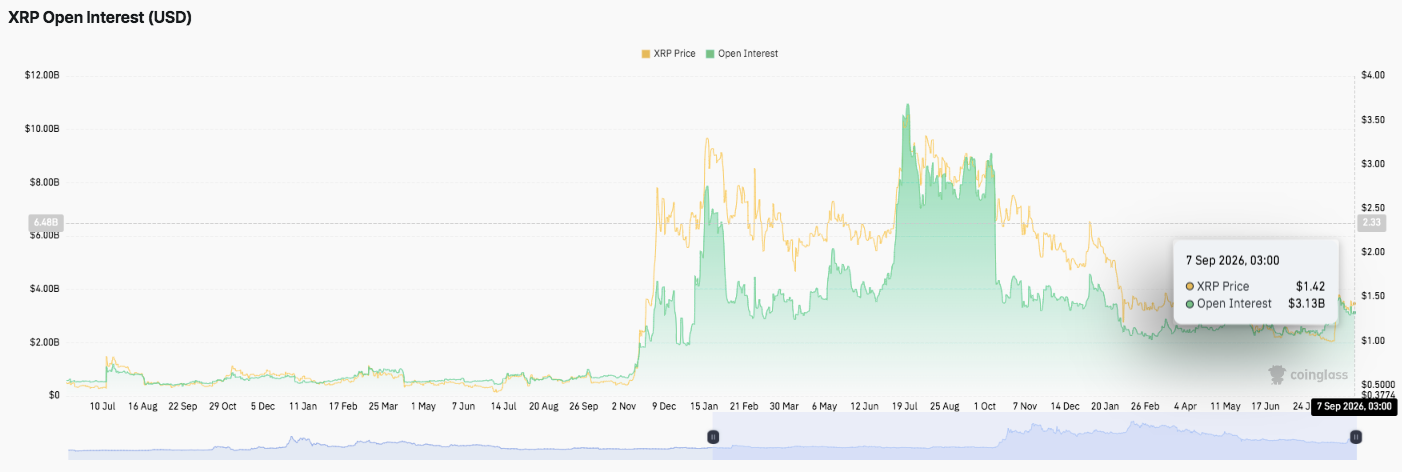Click the $2.00B left axis label
Image resolution: width=1402 pixels, height=472 pixels.
tap(44, 342)
